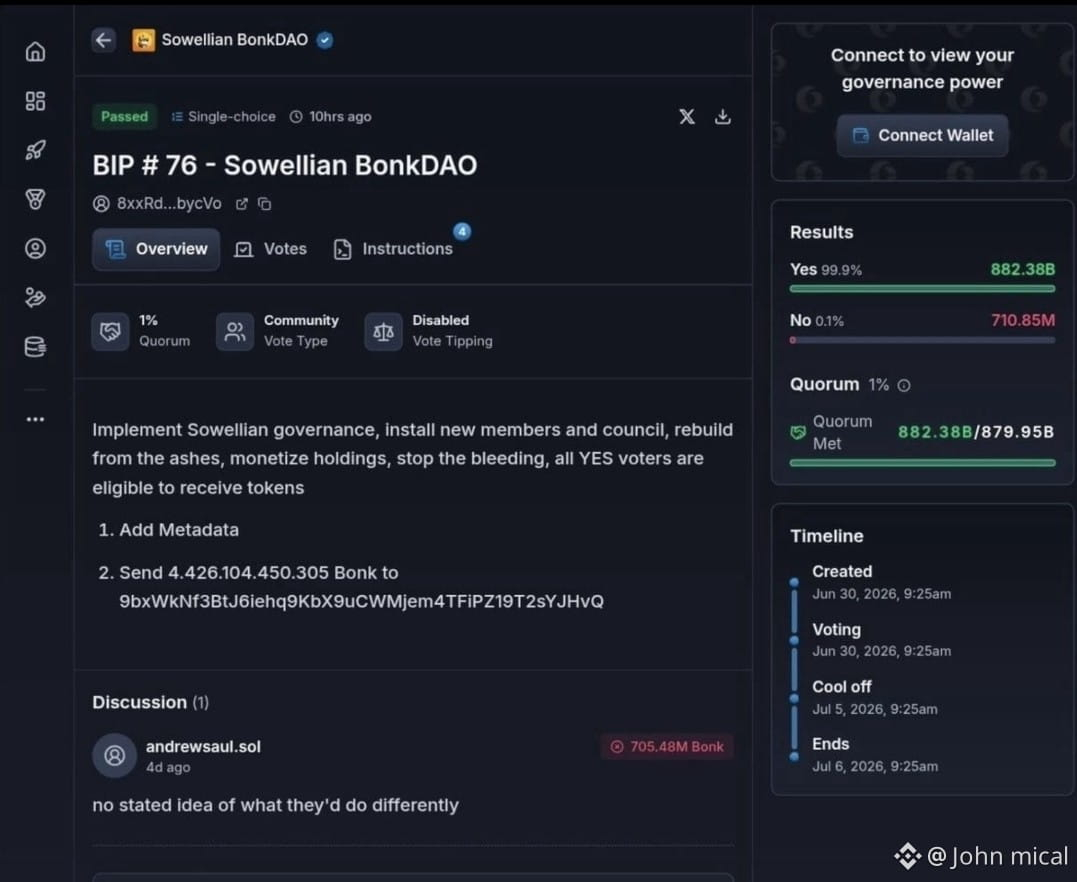Click the Ends timeline marker
Screen dimensions: 1077x882
(x=794, y=756)
